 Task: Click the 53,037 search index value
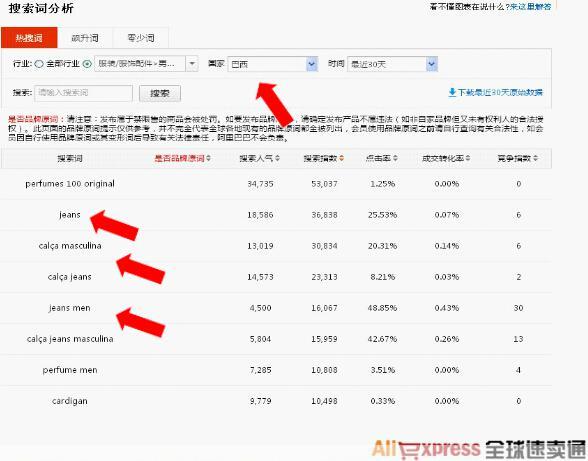click(x=324, y=184)
